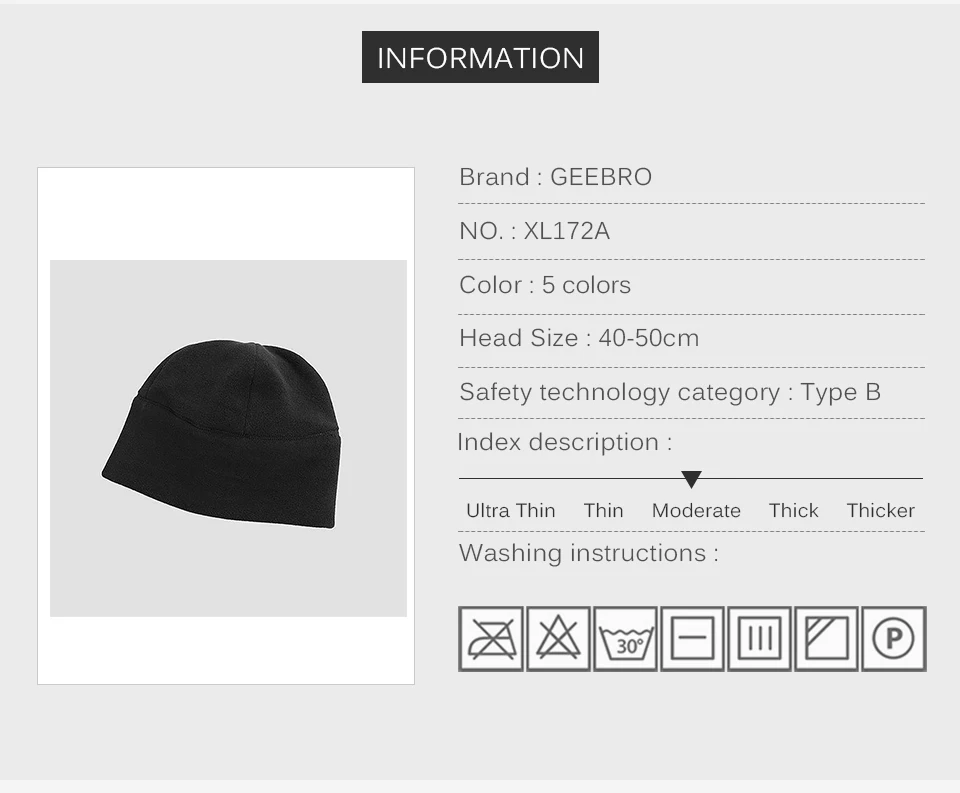Select the Ultra Thin thickness label
This screenshot has width=960, height=793.
tap(511, 510)
